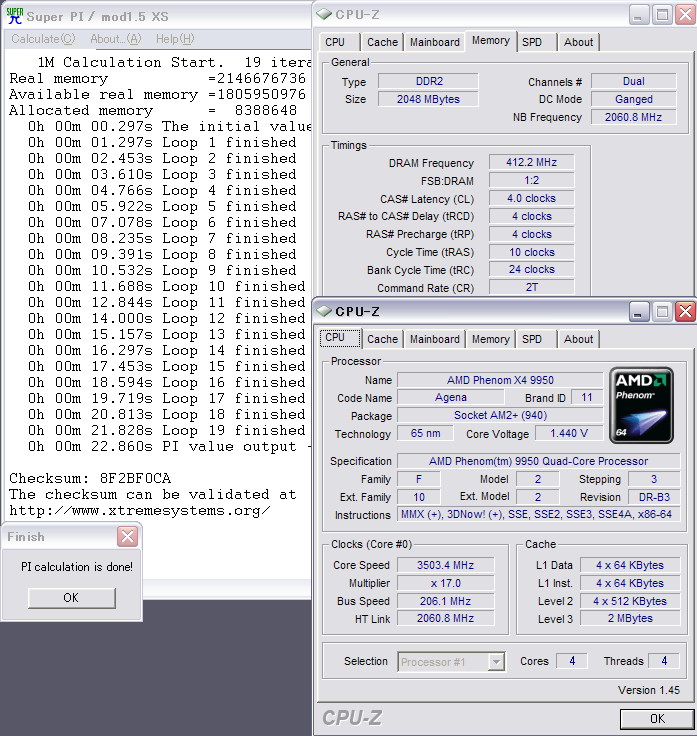Click the Threads count field
This screenshot has width=697, height=736.
664,661
